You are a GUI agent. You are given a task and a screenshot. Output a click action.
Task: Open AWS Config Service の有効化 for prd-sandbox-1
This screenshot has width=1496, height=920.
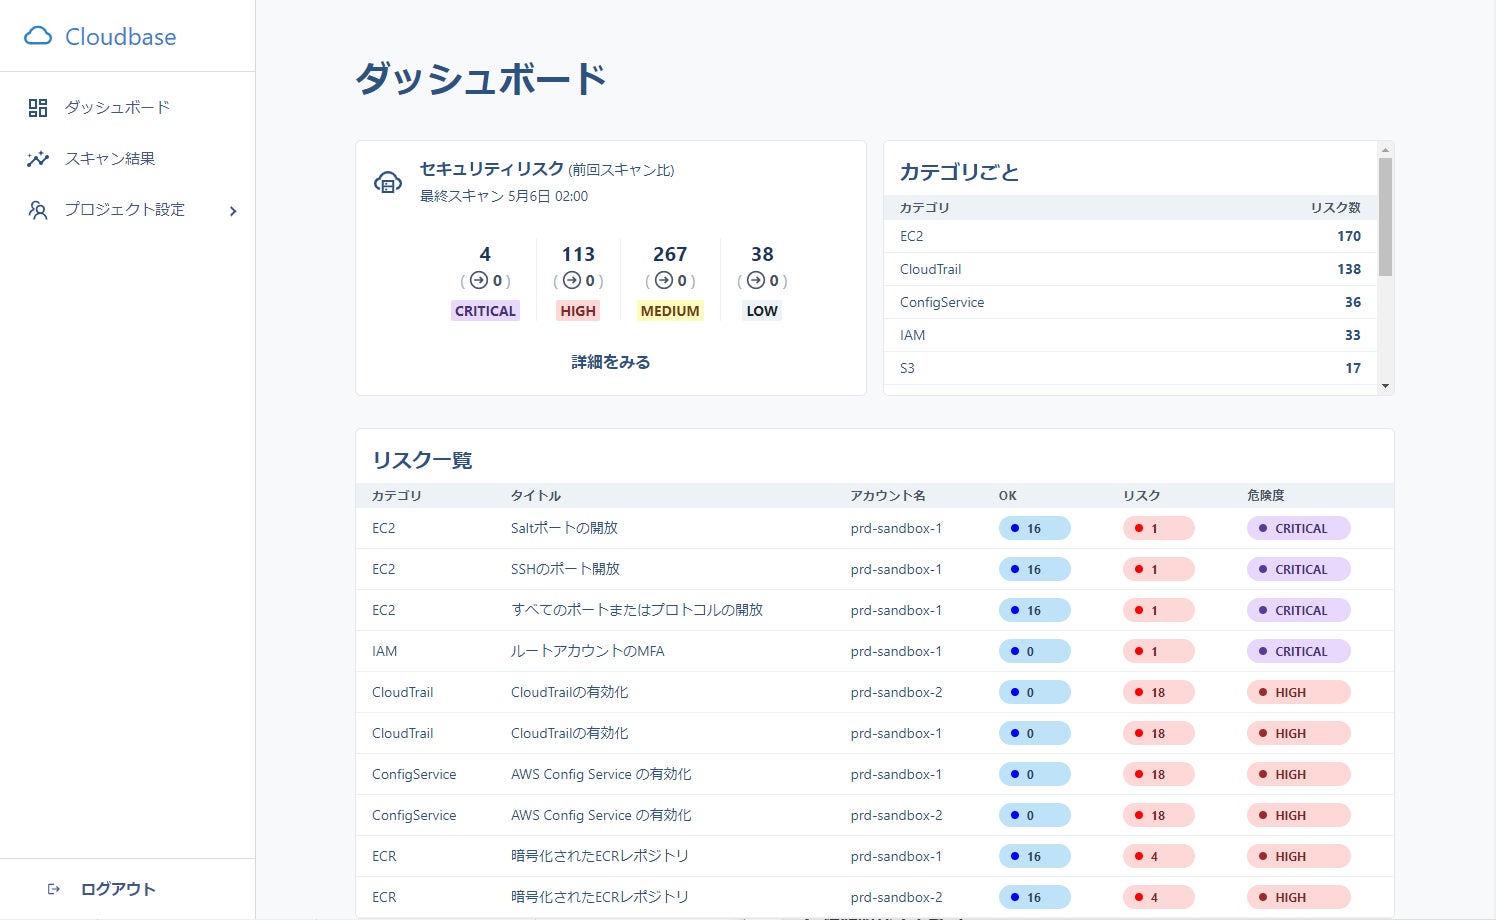coord(875,774)
